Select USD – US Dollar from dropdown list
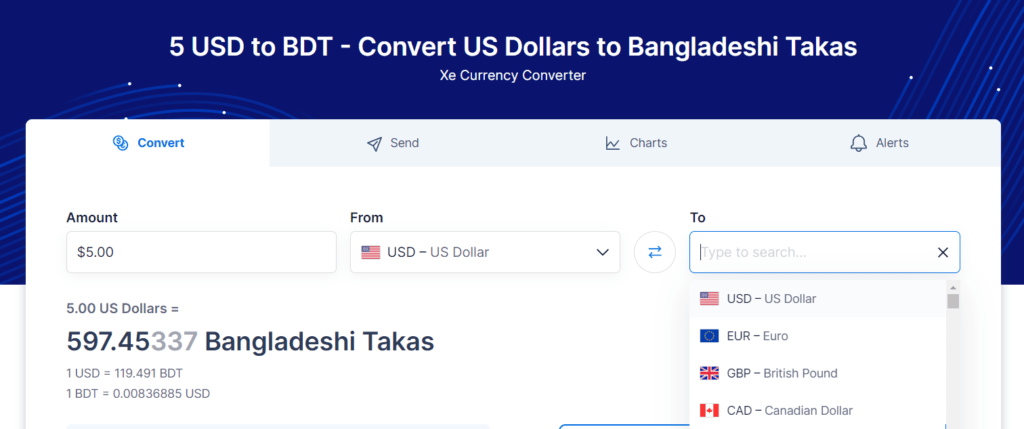1024x429 pixels. (x=817, y=299)
